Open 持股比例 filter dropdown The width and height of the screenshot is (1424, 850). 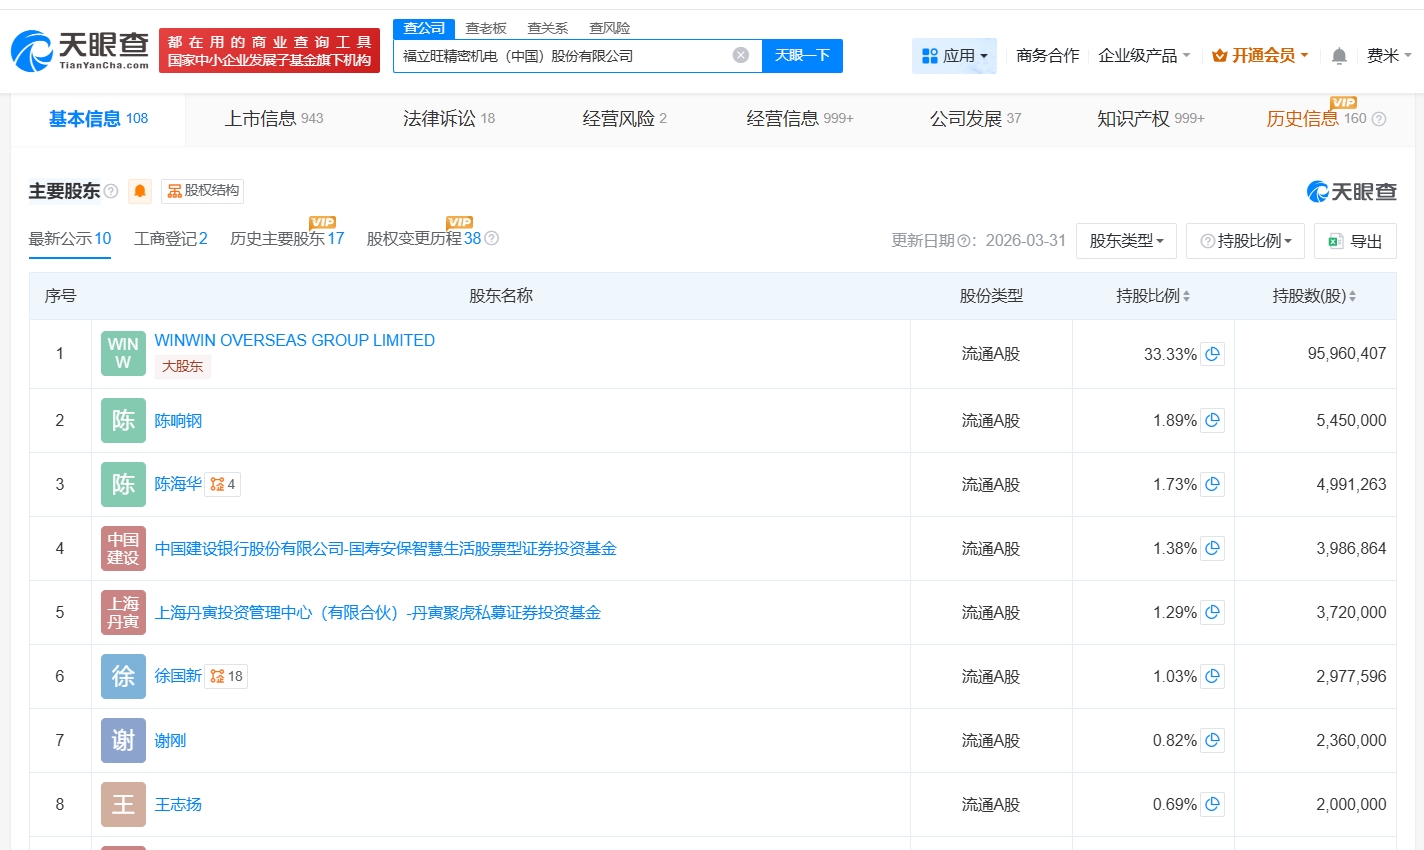pos(1245,241)
